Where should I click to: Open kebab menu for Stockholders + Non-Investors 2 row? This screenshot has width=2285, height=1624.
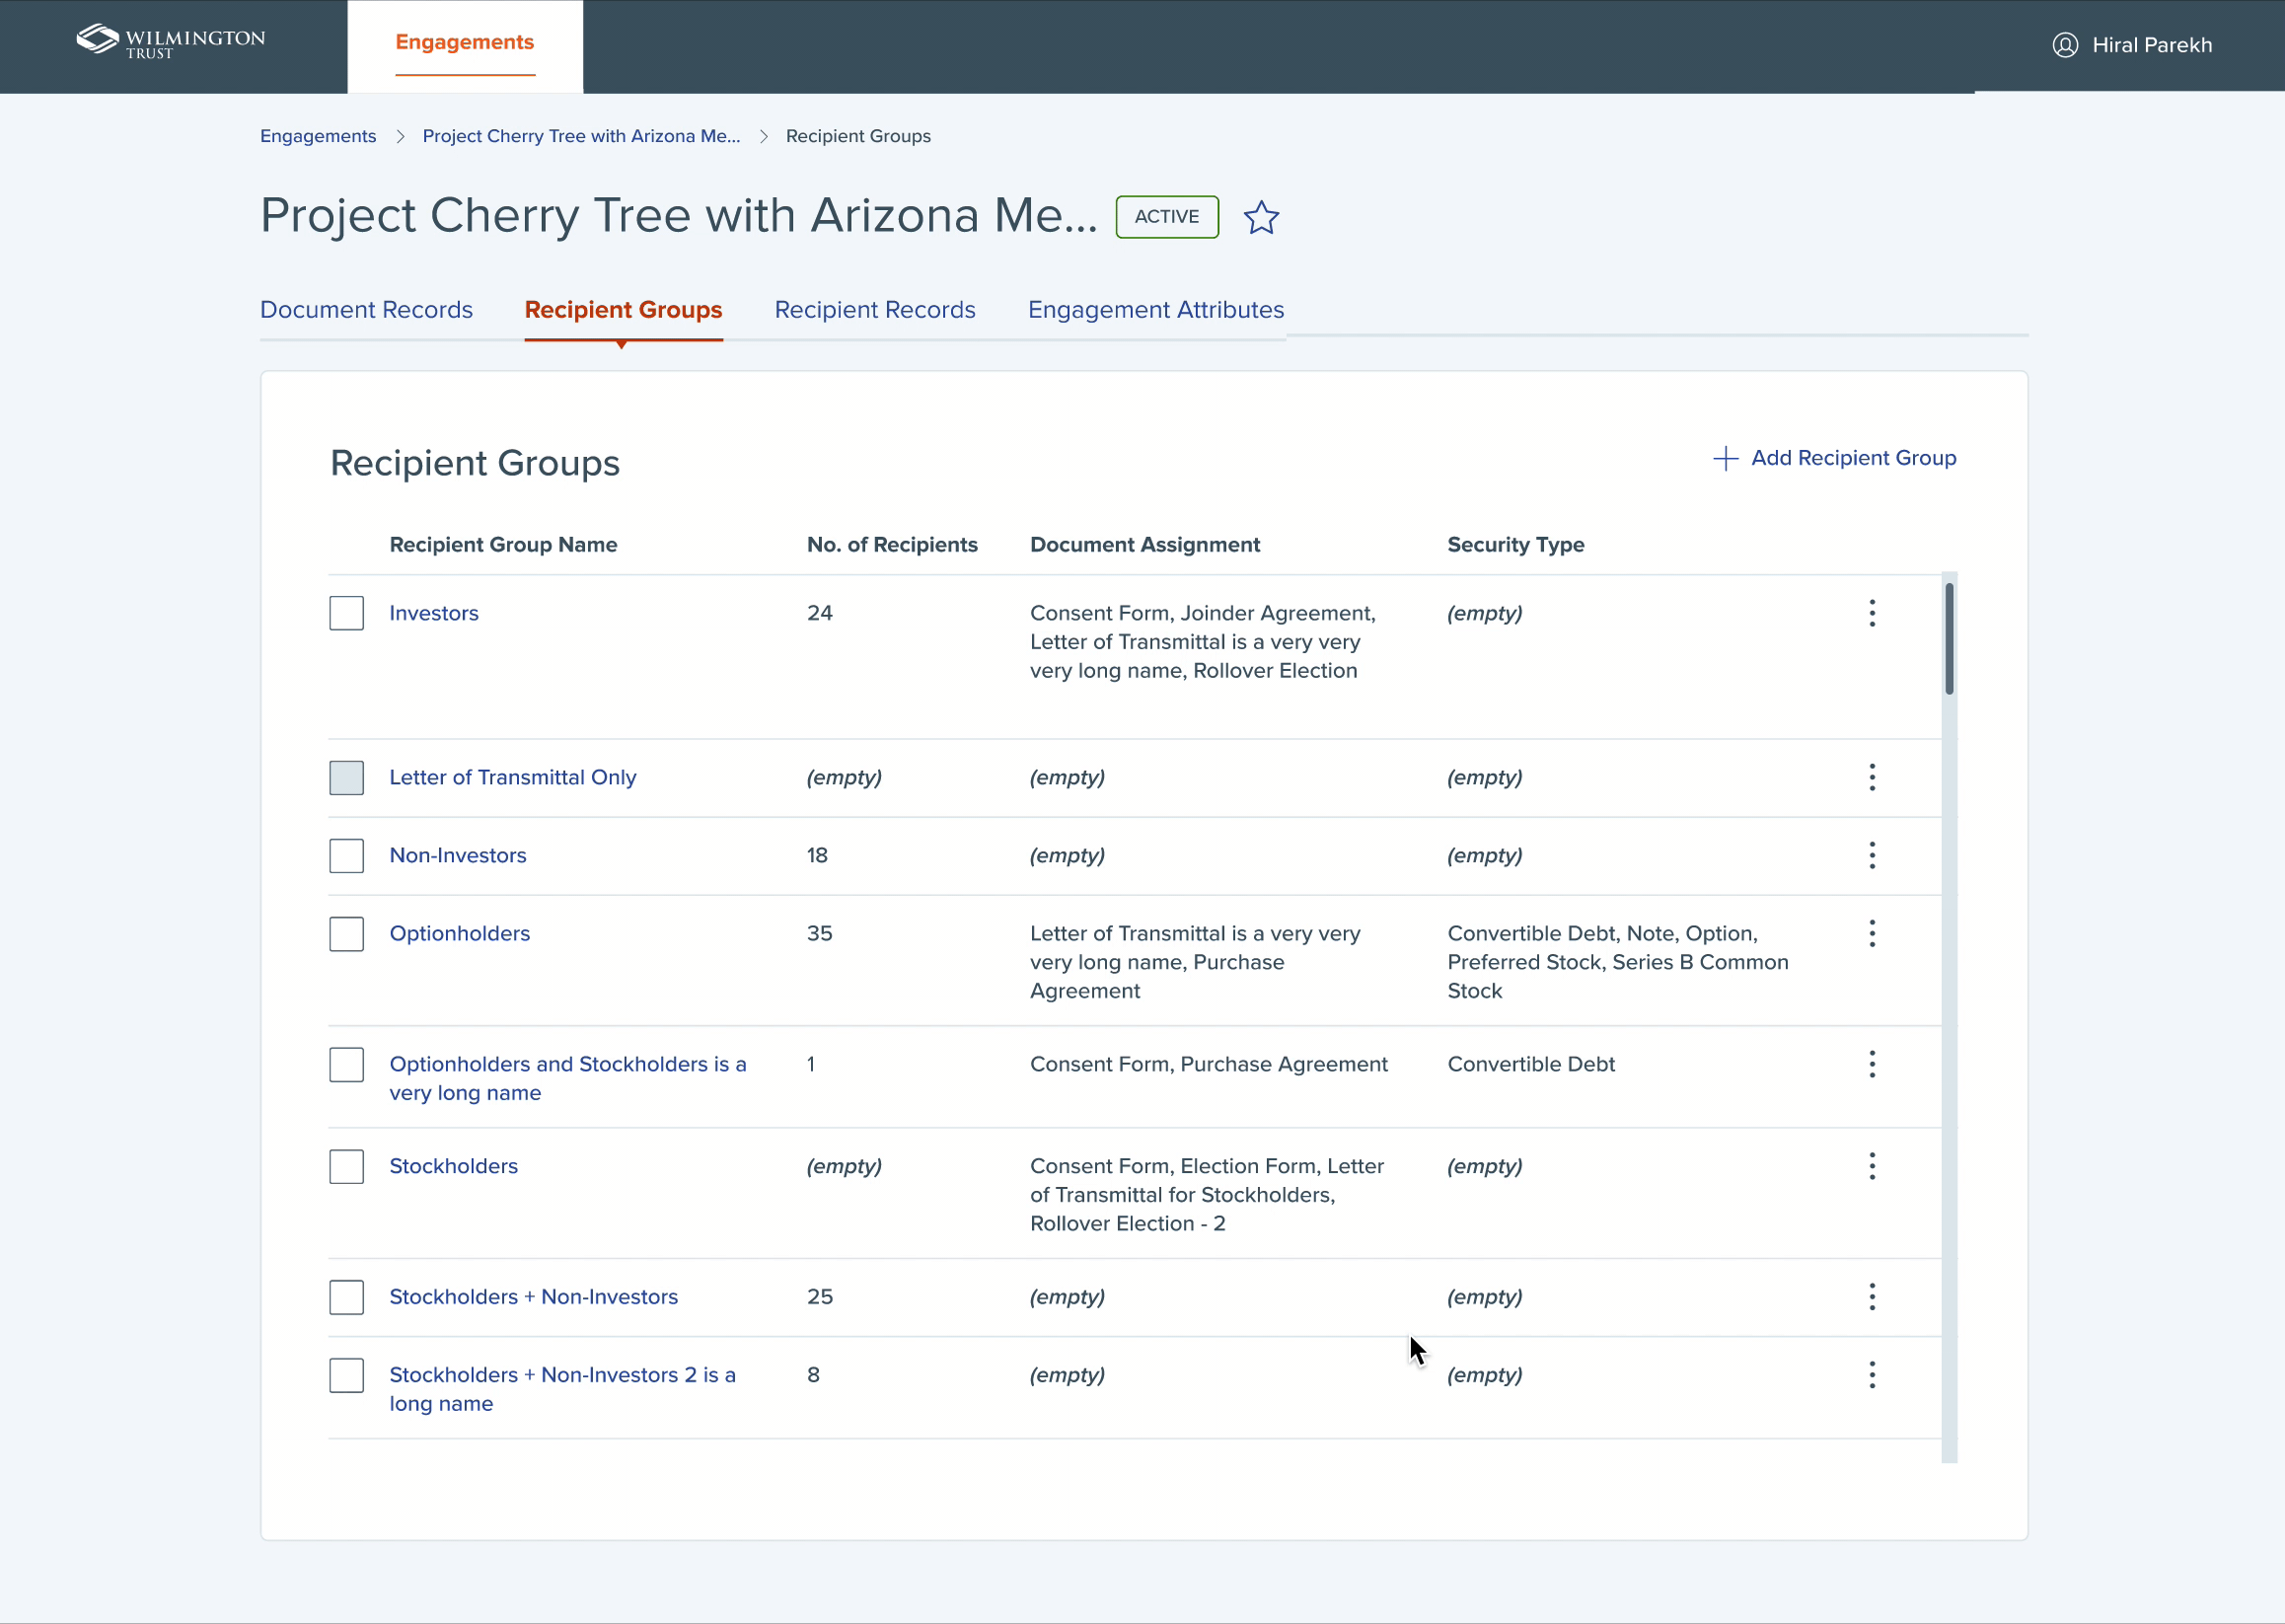[1872, 1375]
